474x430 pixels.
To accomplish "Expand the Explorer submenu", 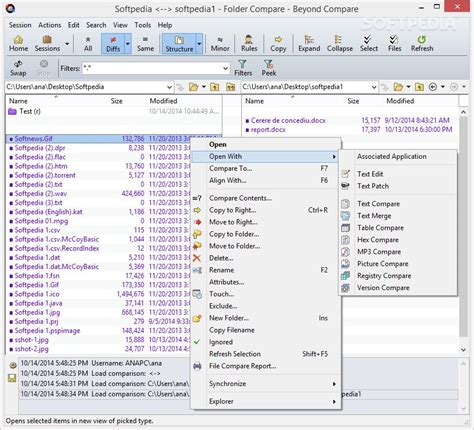I will point(266,402).
